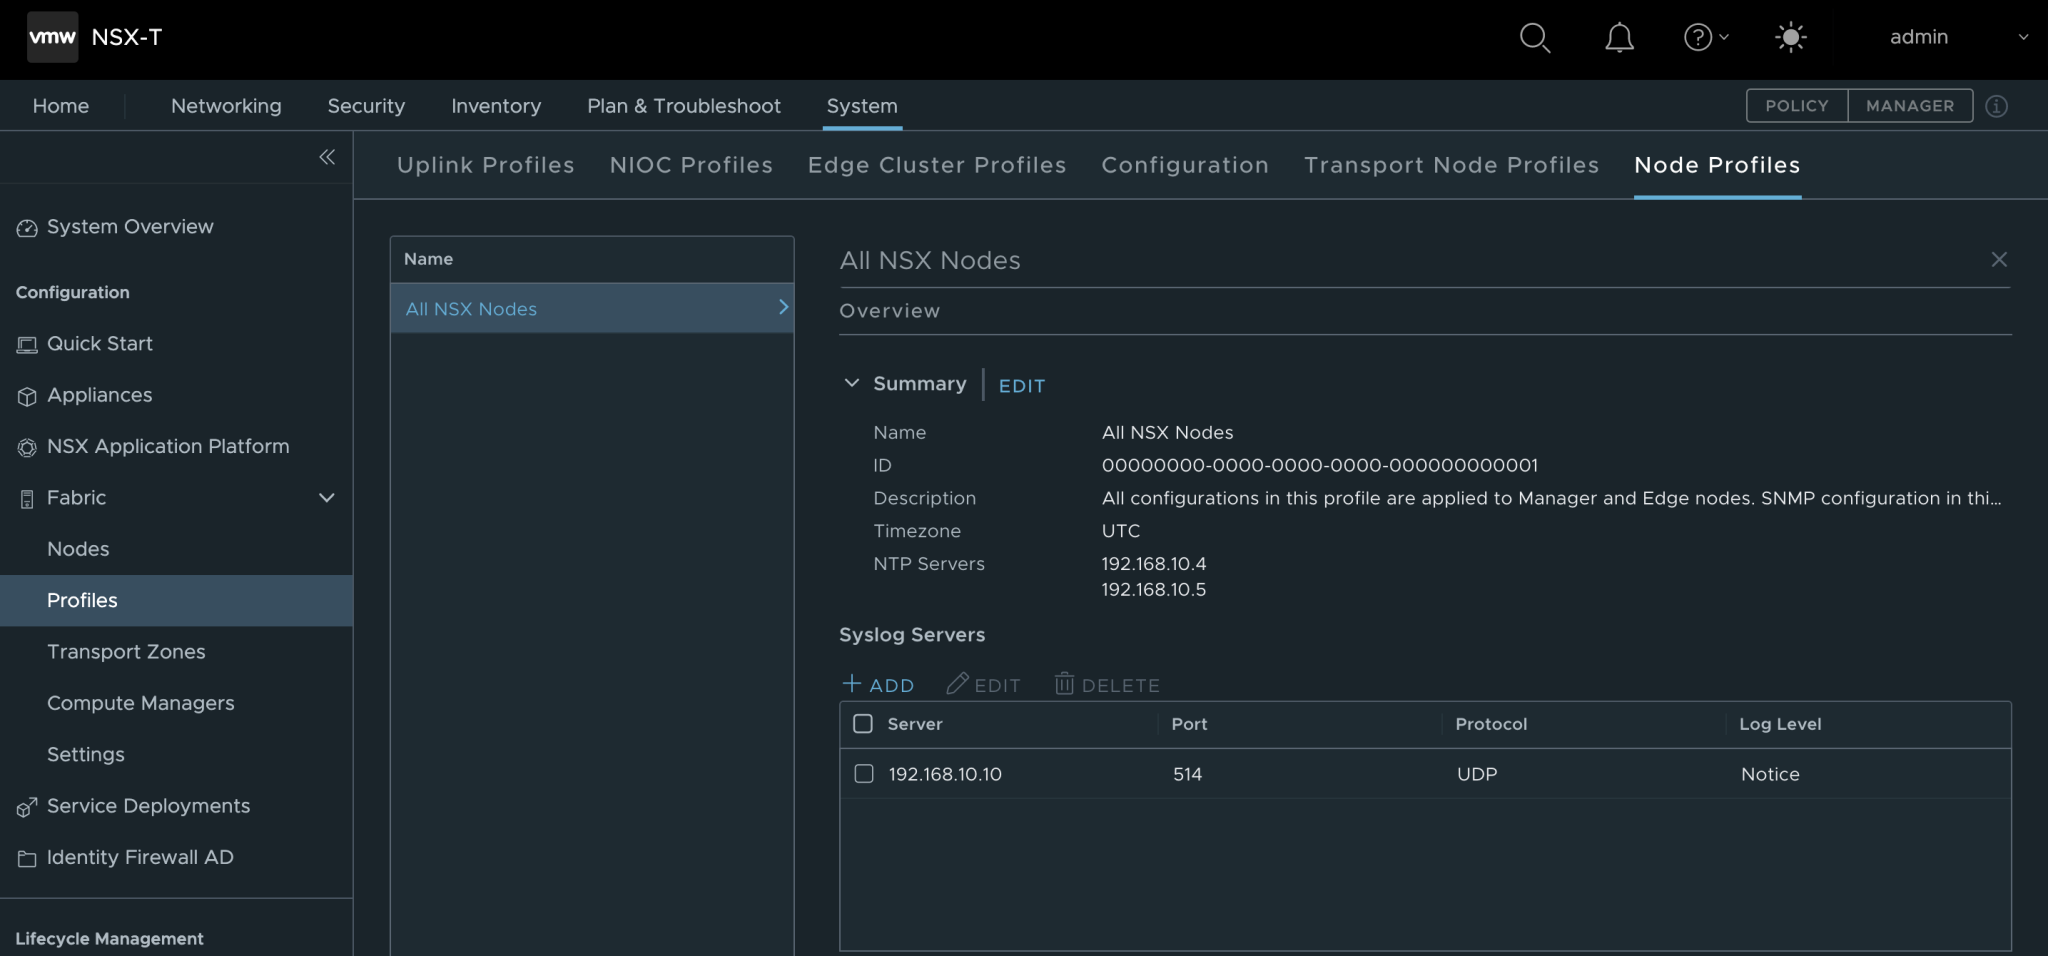Open Service Deployments from the sidebar
2048x956 pixels.
click(148, 805)
